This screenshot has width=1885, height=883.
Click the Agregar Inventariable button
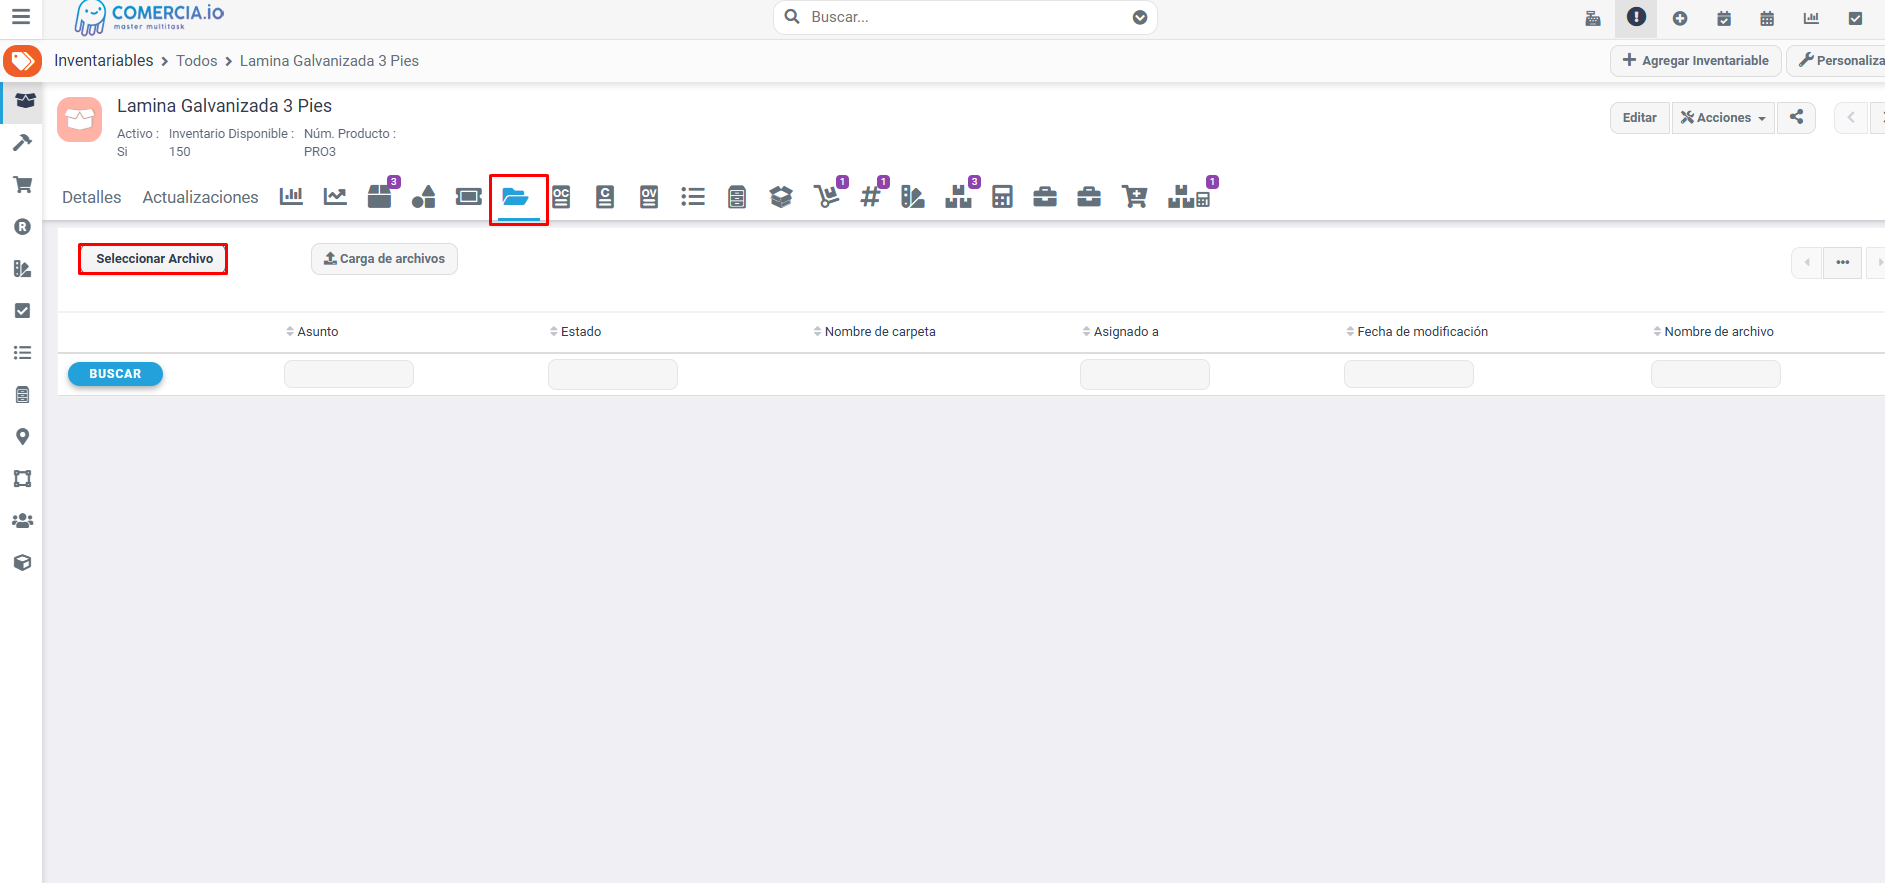point(1696,60)
